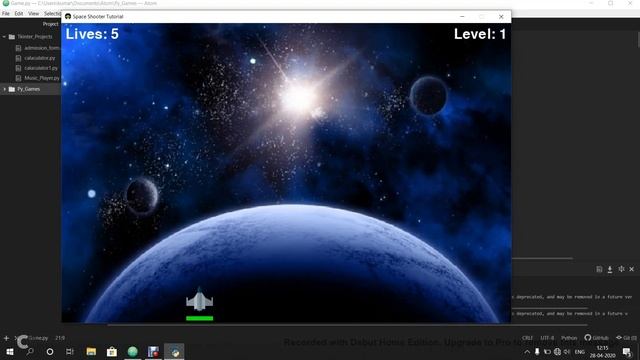Open Microsoft Store from the taskbar
Screen dimensions: 640x360
coord(112,351)
